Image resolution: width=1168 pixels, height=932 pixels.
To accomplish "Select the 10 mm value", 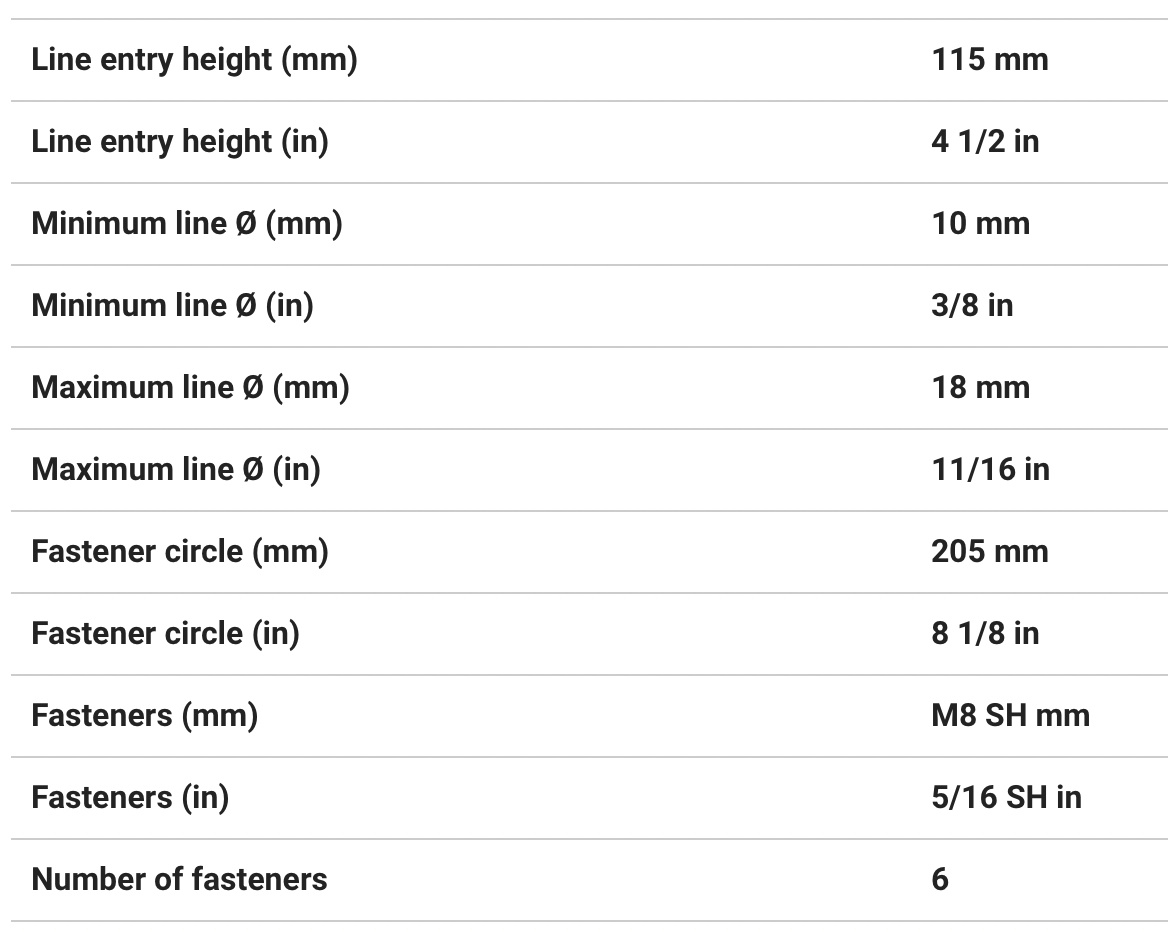I will [x=979, y=224].
